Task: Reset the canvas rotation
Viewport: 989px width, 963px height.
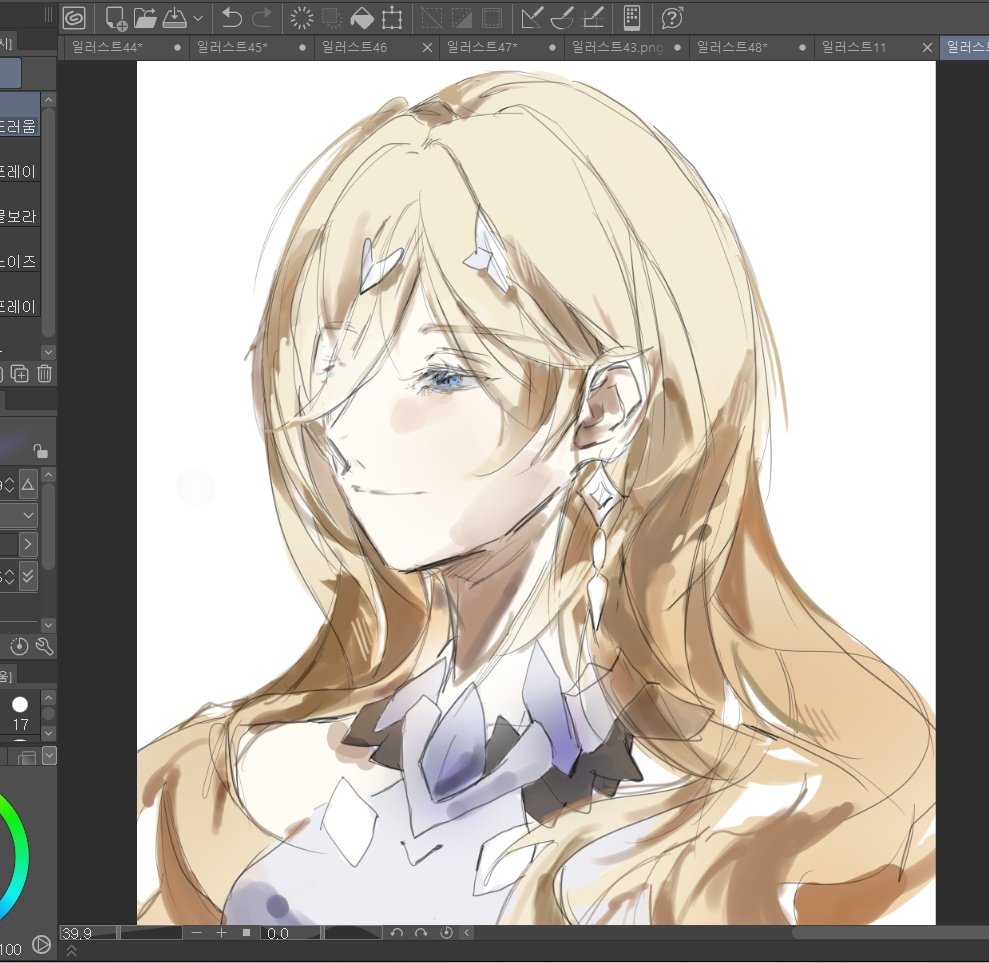Action: coord(446,933)
